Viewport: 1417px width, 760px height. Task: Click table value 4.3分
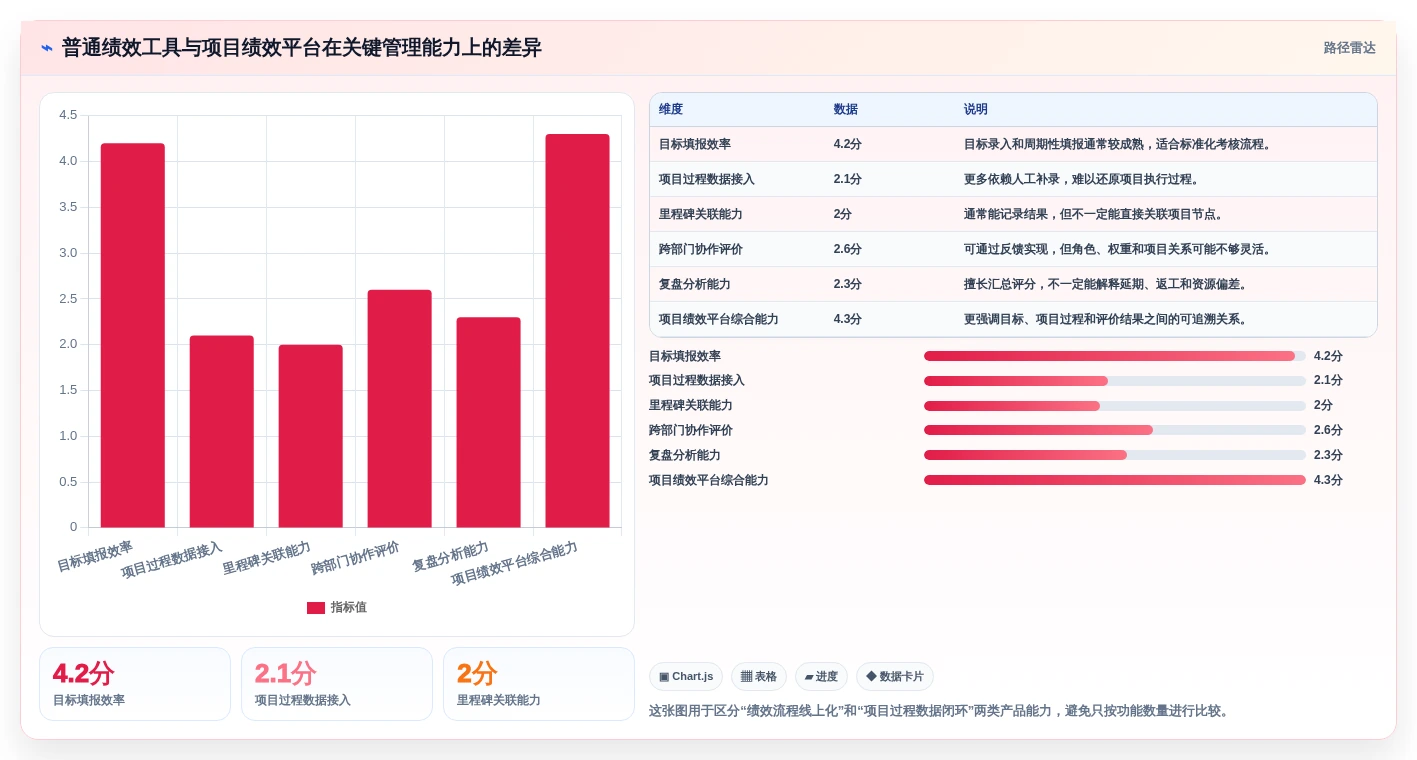pyautogui.click(x=848, y=319)
